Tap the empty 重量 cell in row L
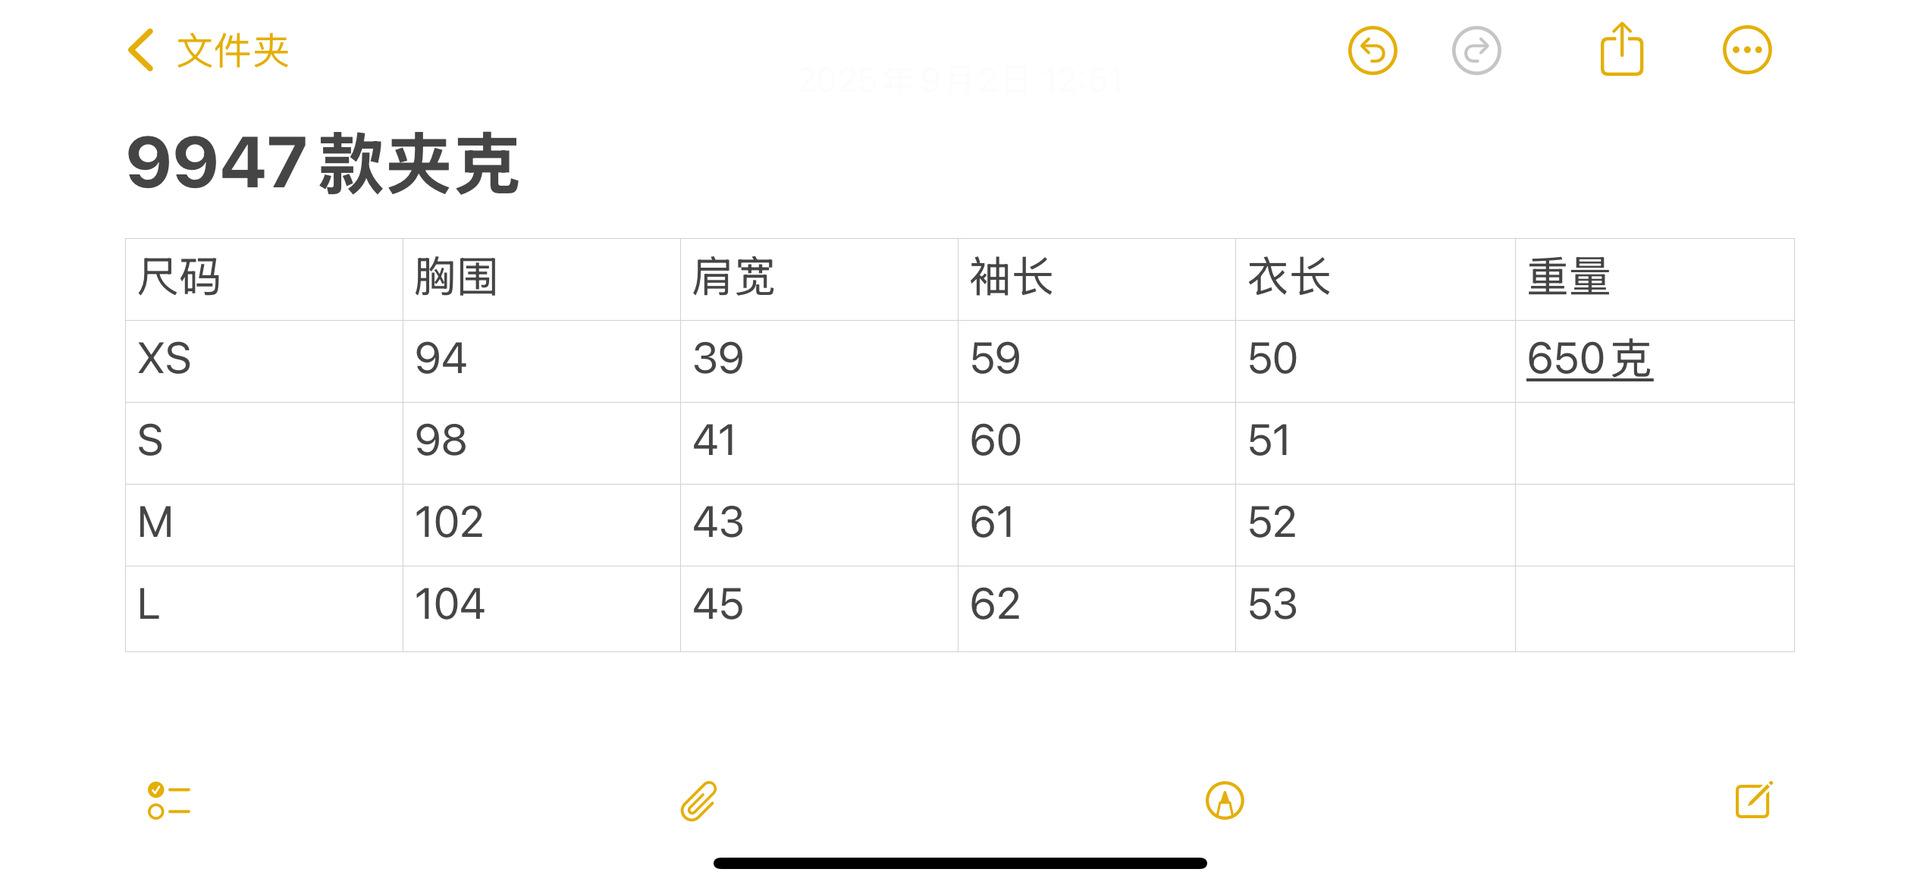Viewport: 1919px width, 887px height. pyautogui.click(x=1654, y=608)
